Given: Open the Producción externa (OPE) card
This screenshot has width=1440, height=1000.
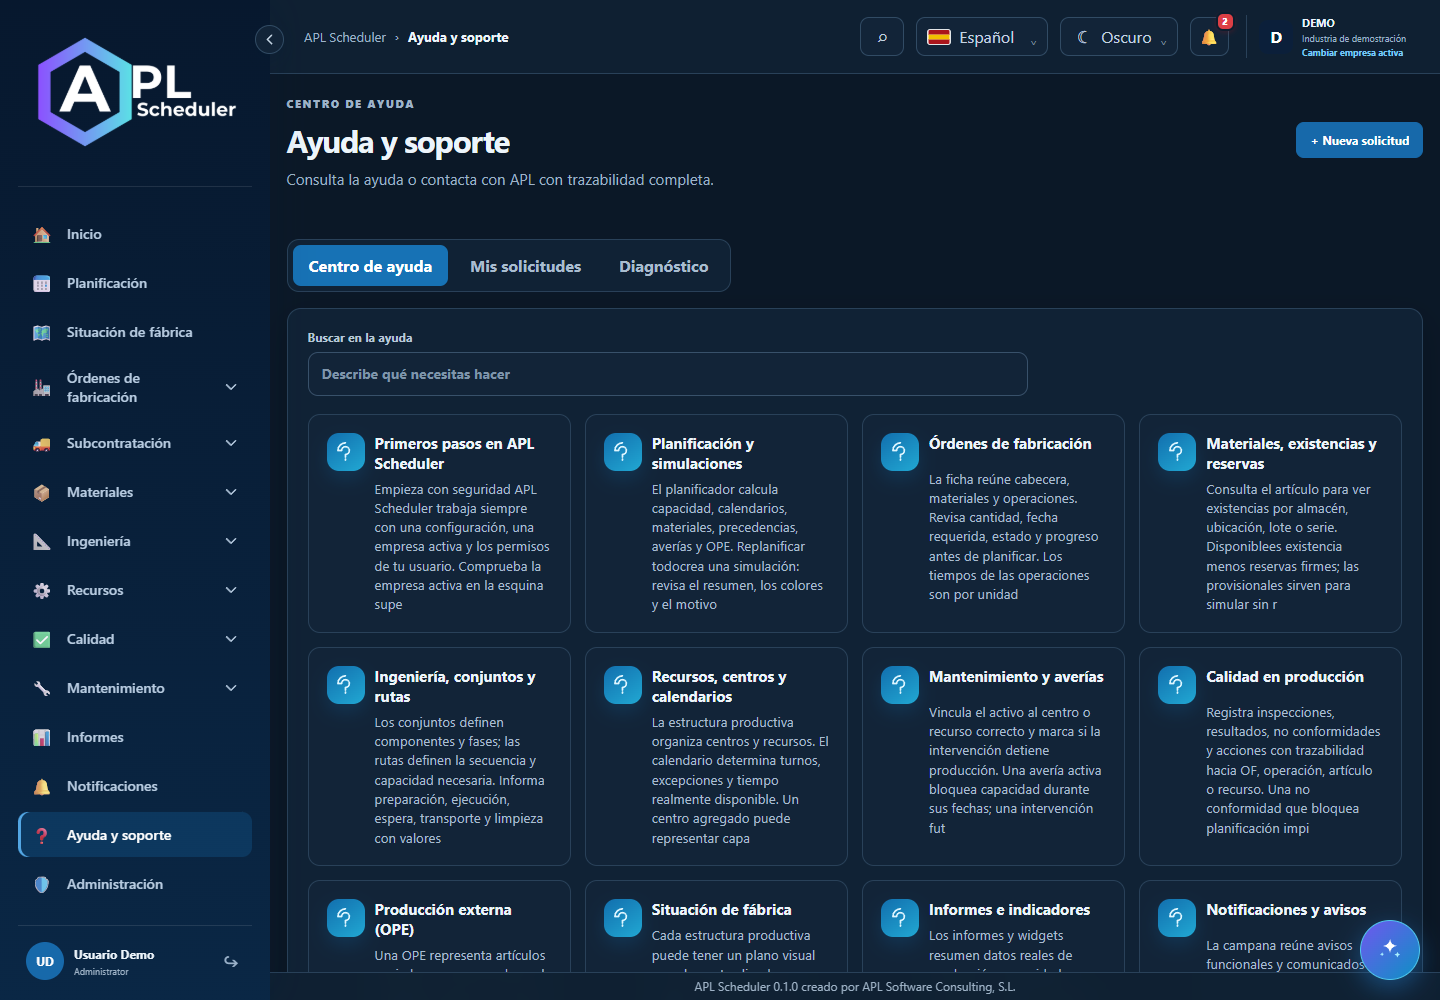Looking at the screenshot, I should (439, 926).
